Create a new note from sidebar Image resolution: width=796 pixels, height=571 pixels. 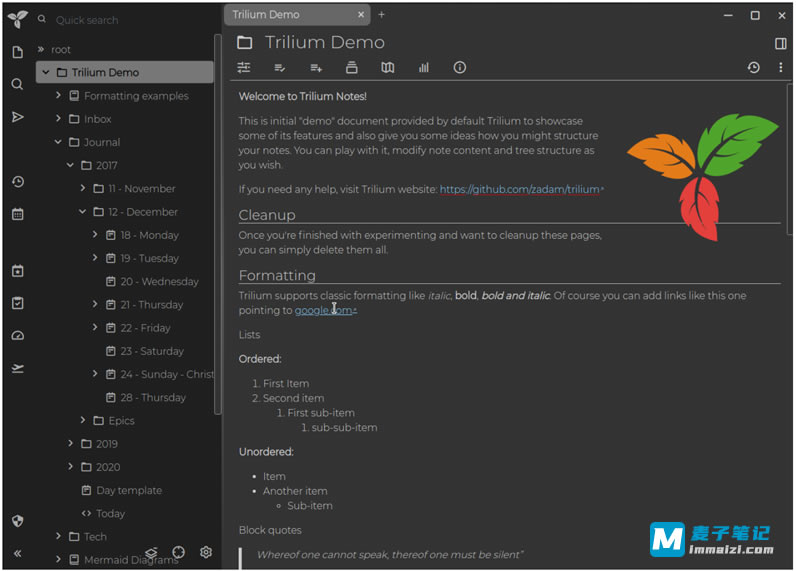point(18,52)
